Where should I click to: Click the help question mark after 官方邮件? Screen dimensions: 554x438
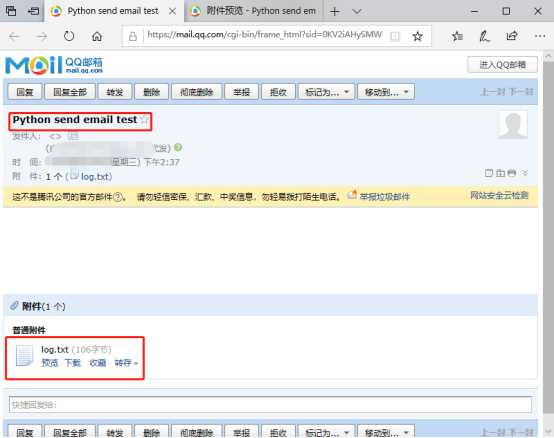[x=118, y=197]
